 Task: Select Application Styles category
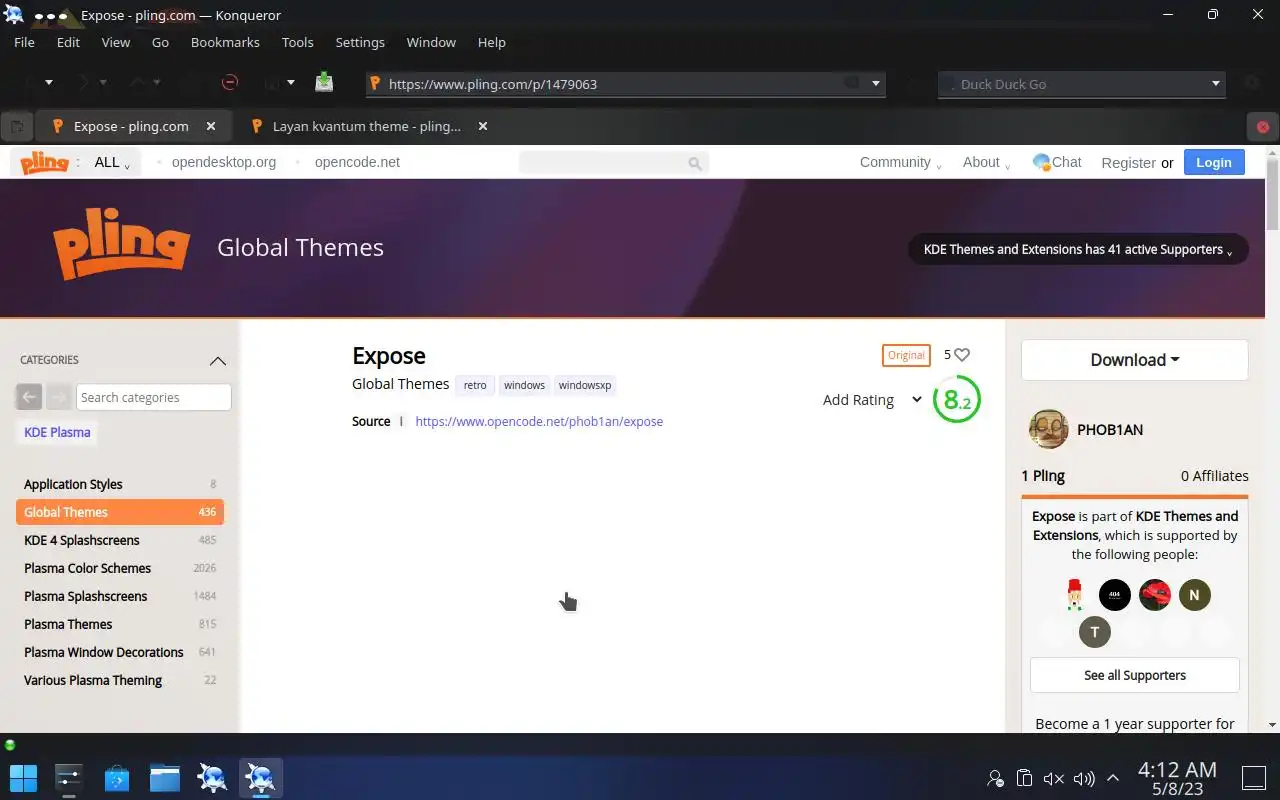120,484
